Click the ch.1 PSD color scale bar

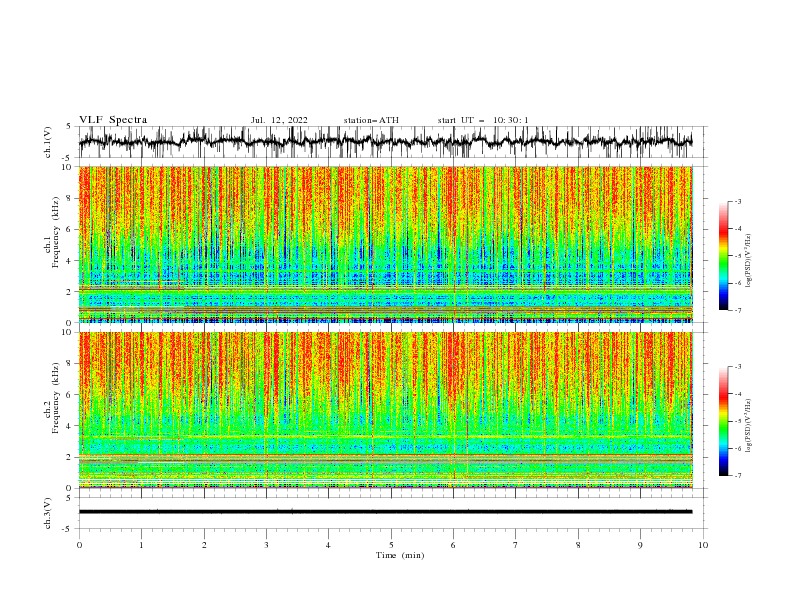point(724,256)
